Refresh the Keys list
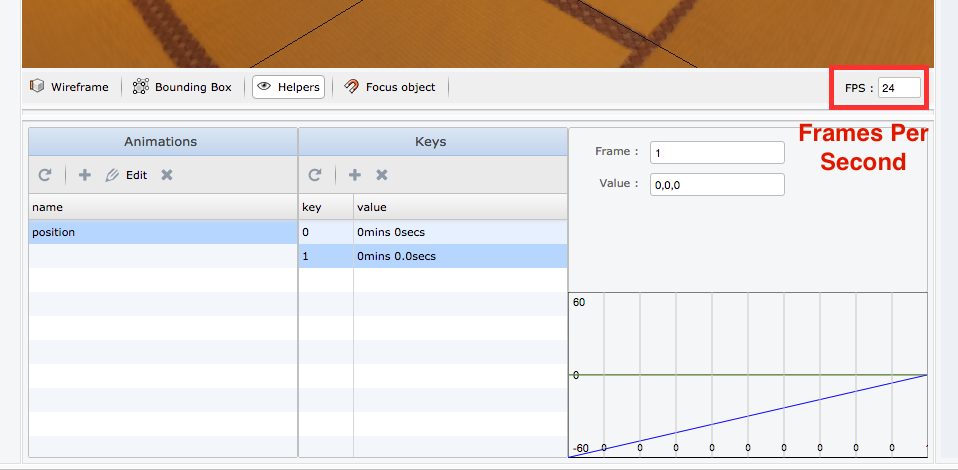 pos(315,175)
